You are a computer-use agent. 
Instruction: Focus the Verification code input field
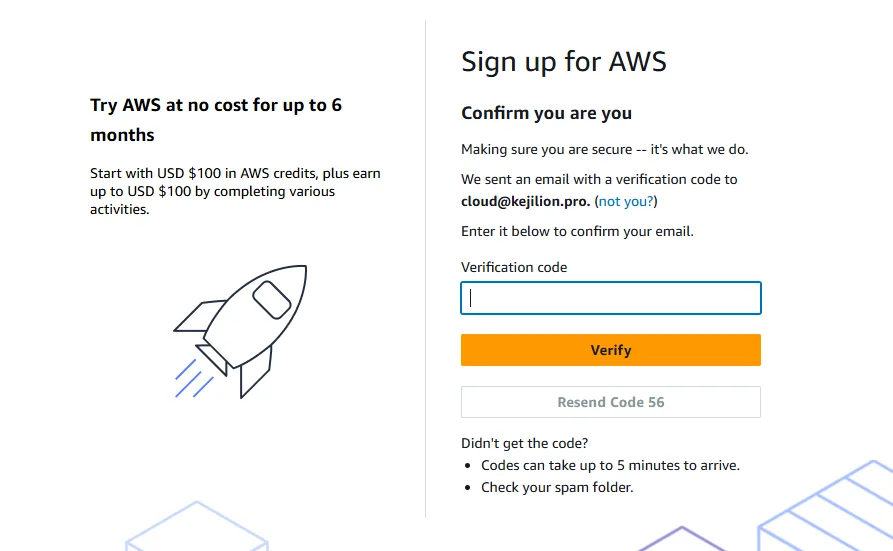click(610, 298)
